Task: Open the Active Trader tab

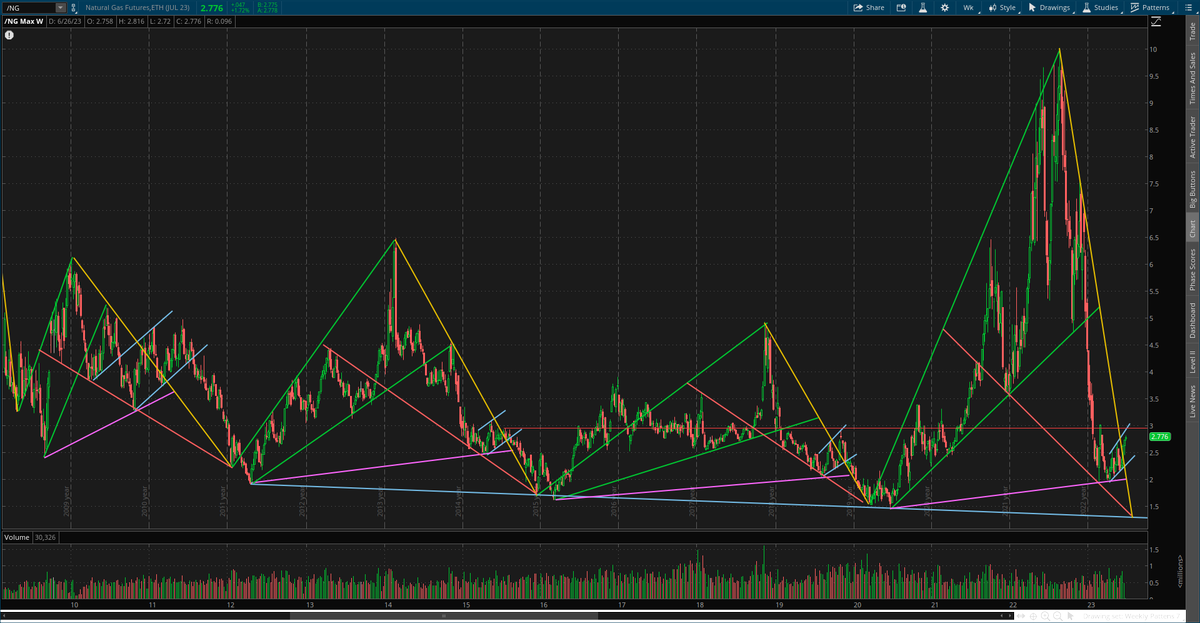Action: coord(1191,137)
